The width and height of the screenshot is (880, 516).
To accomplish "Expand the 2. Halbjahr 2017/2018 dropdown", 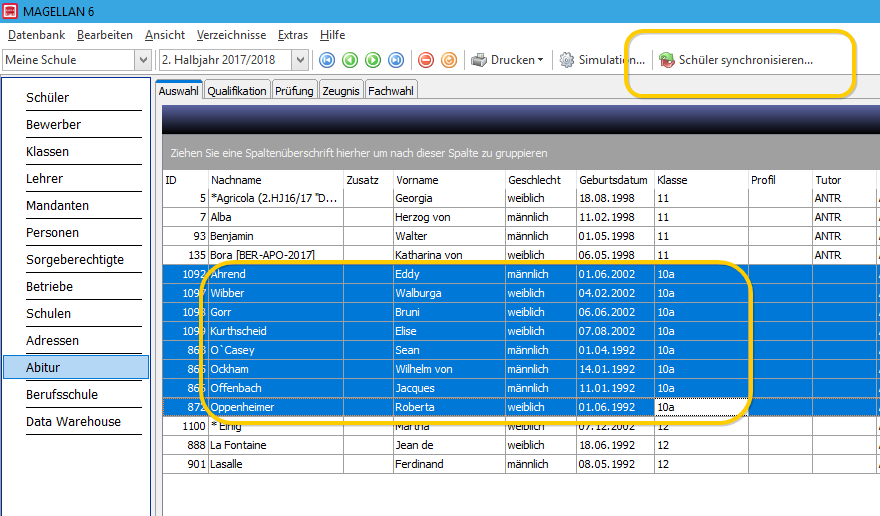I will coord(300,60).
